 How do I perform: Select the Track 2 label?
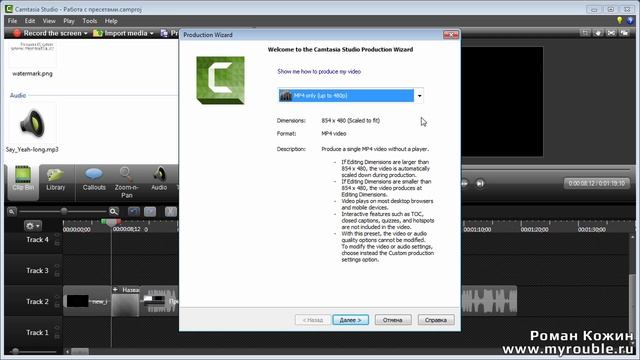click(37, 302)
